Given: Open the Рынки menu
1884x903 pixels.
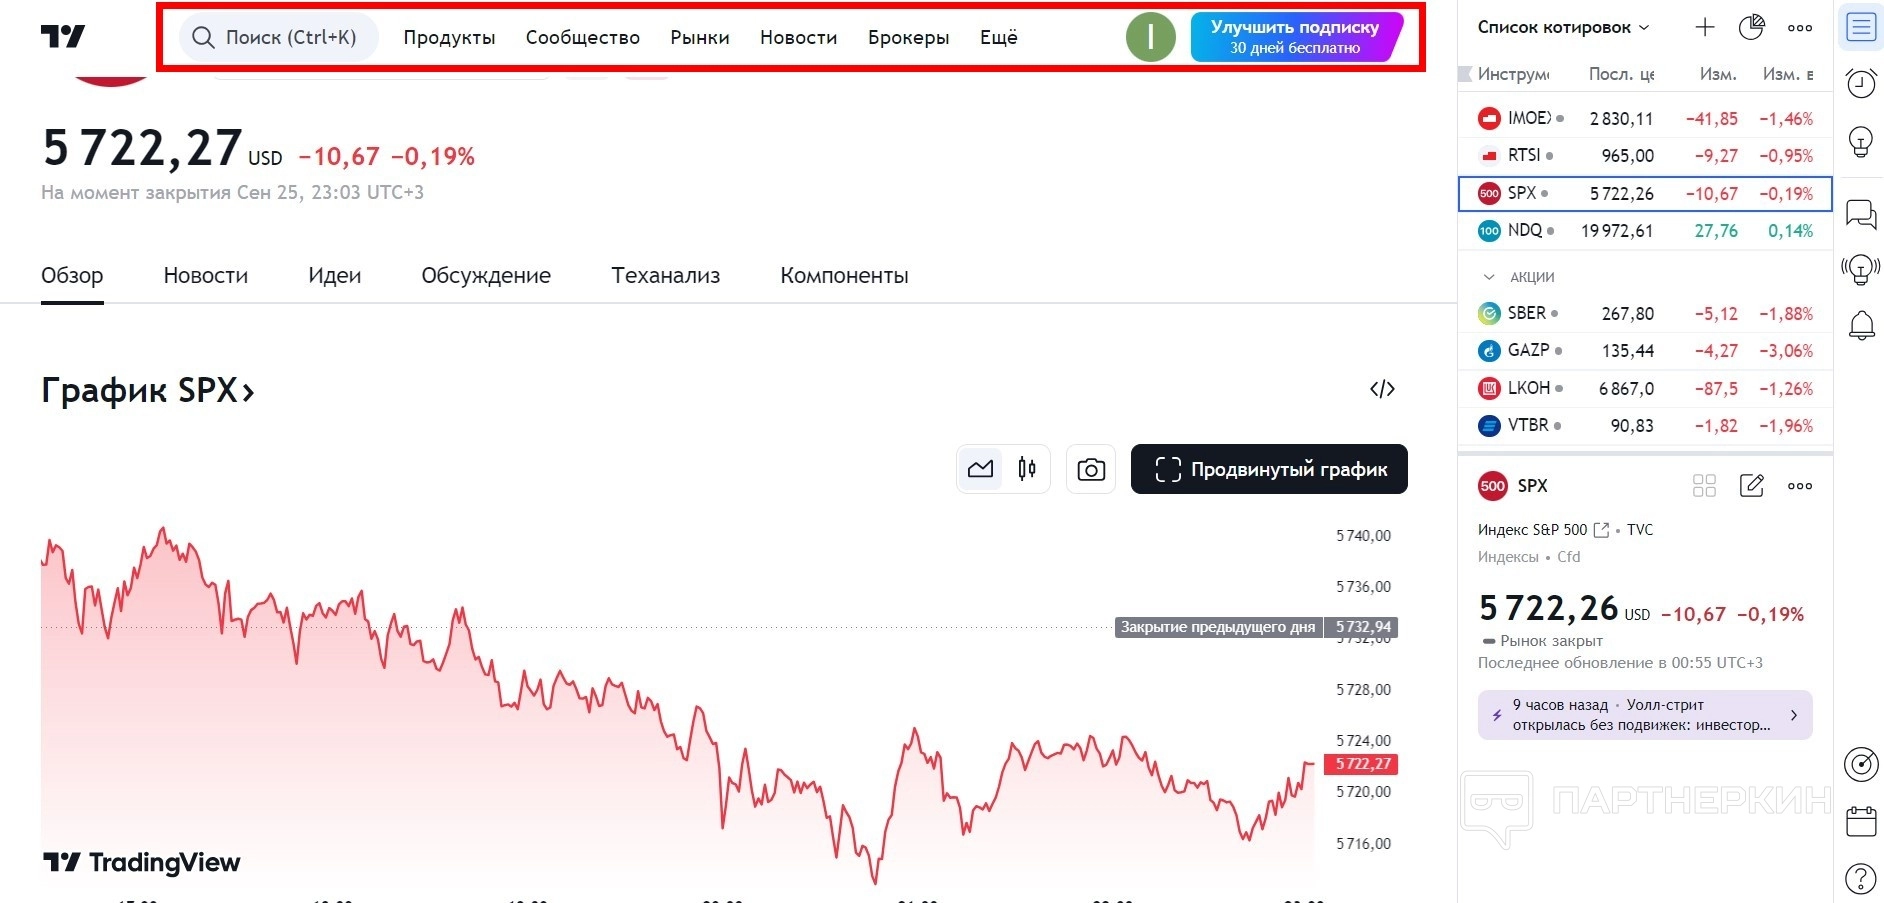Looking at the screenshot, I should (700, 37).
